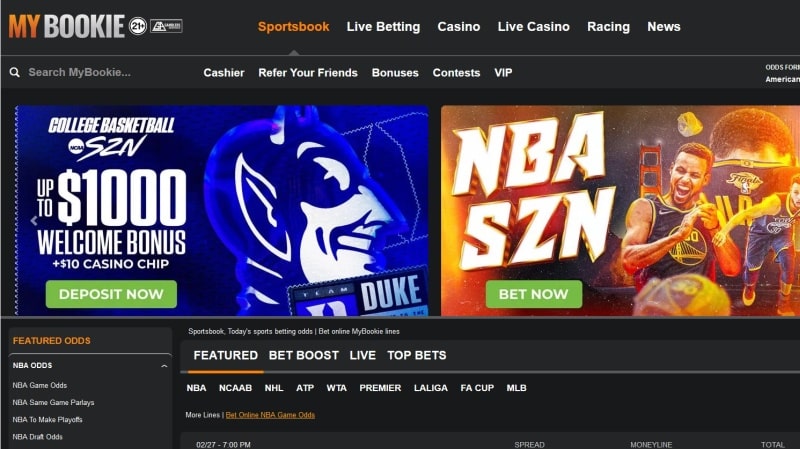Open NBA Same Game Parlays link
Viewport: 800px width, 449px height.
click(54, 403)
